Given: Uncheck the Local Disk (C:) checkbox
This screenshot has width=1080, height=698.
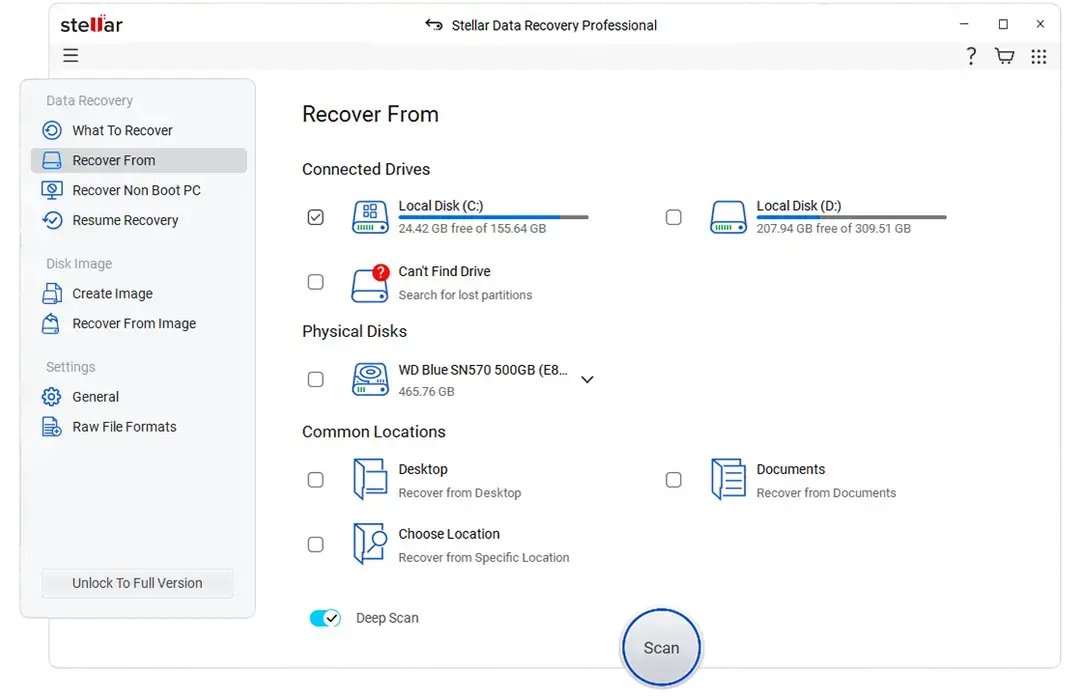Looking at the screenshot, I should click(x=316, y=217).
